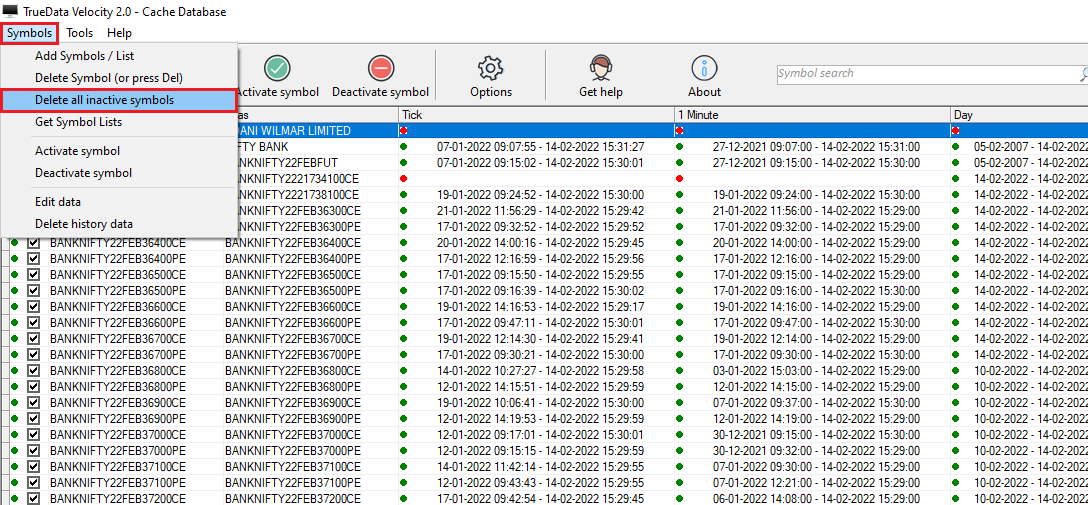
Task: Click symbol name BANKNIFTY22FEB36600CE
Action: tap(118, 306)
